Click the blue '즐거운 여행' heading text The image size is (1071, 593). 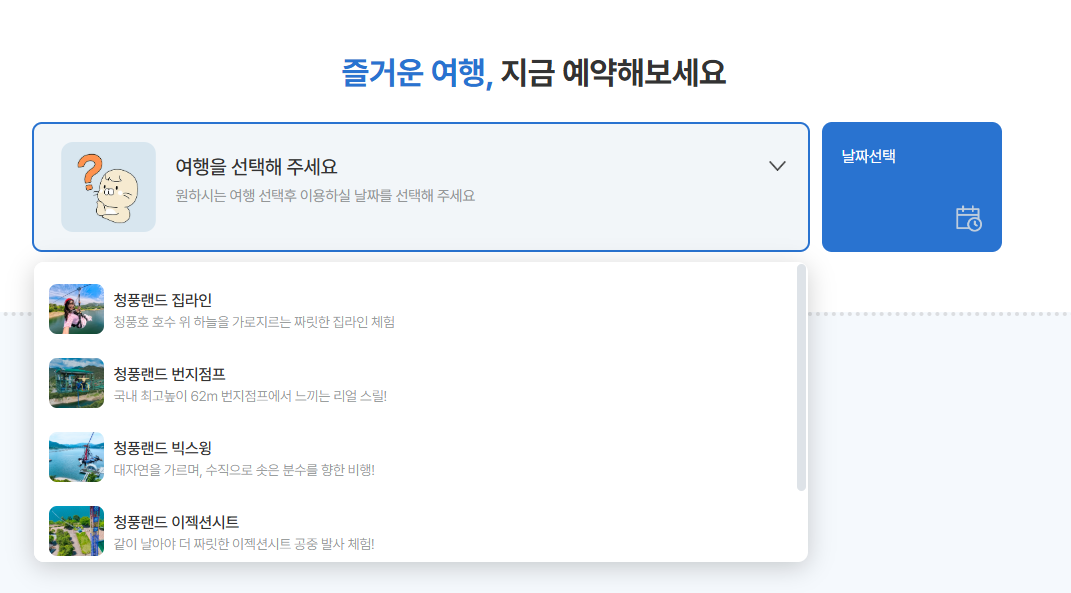[x=417, y=73]
